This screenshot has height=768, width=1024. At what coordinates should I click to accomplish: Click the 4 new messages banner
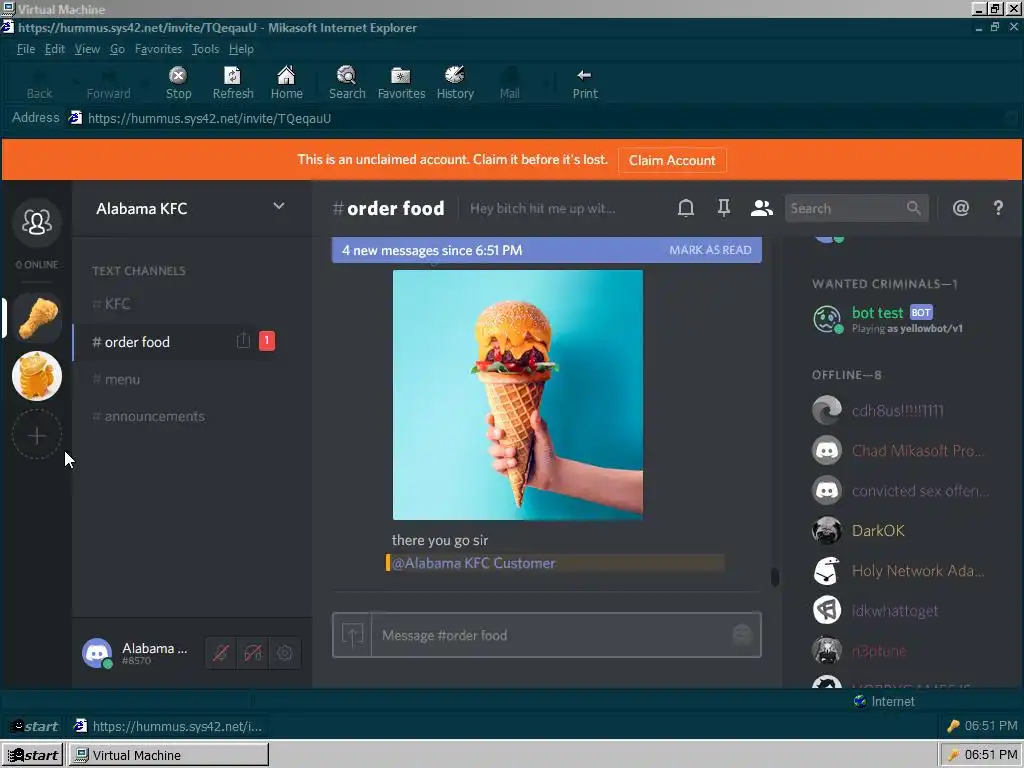547,250
